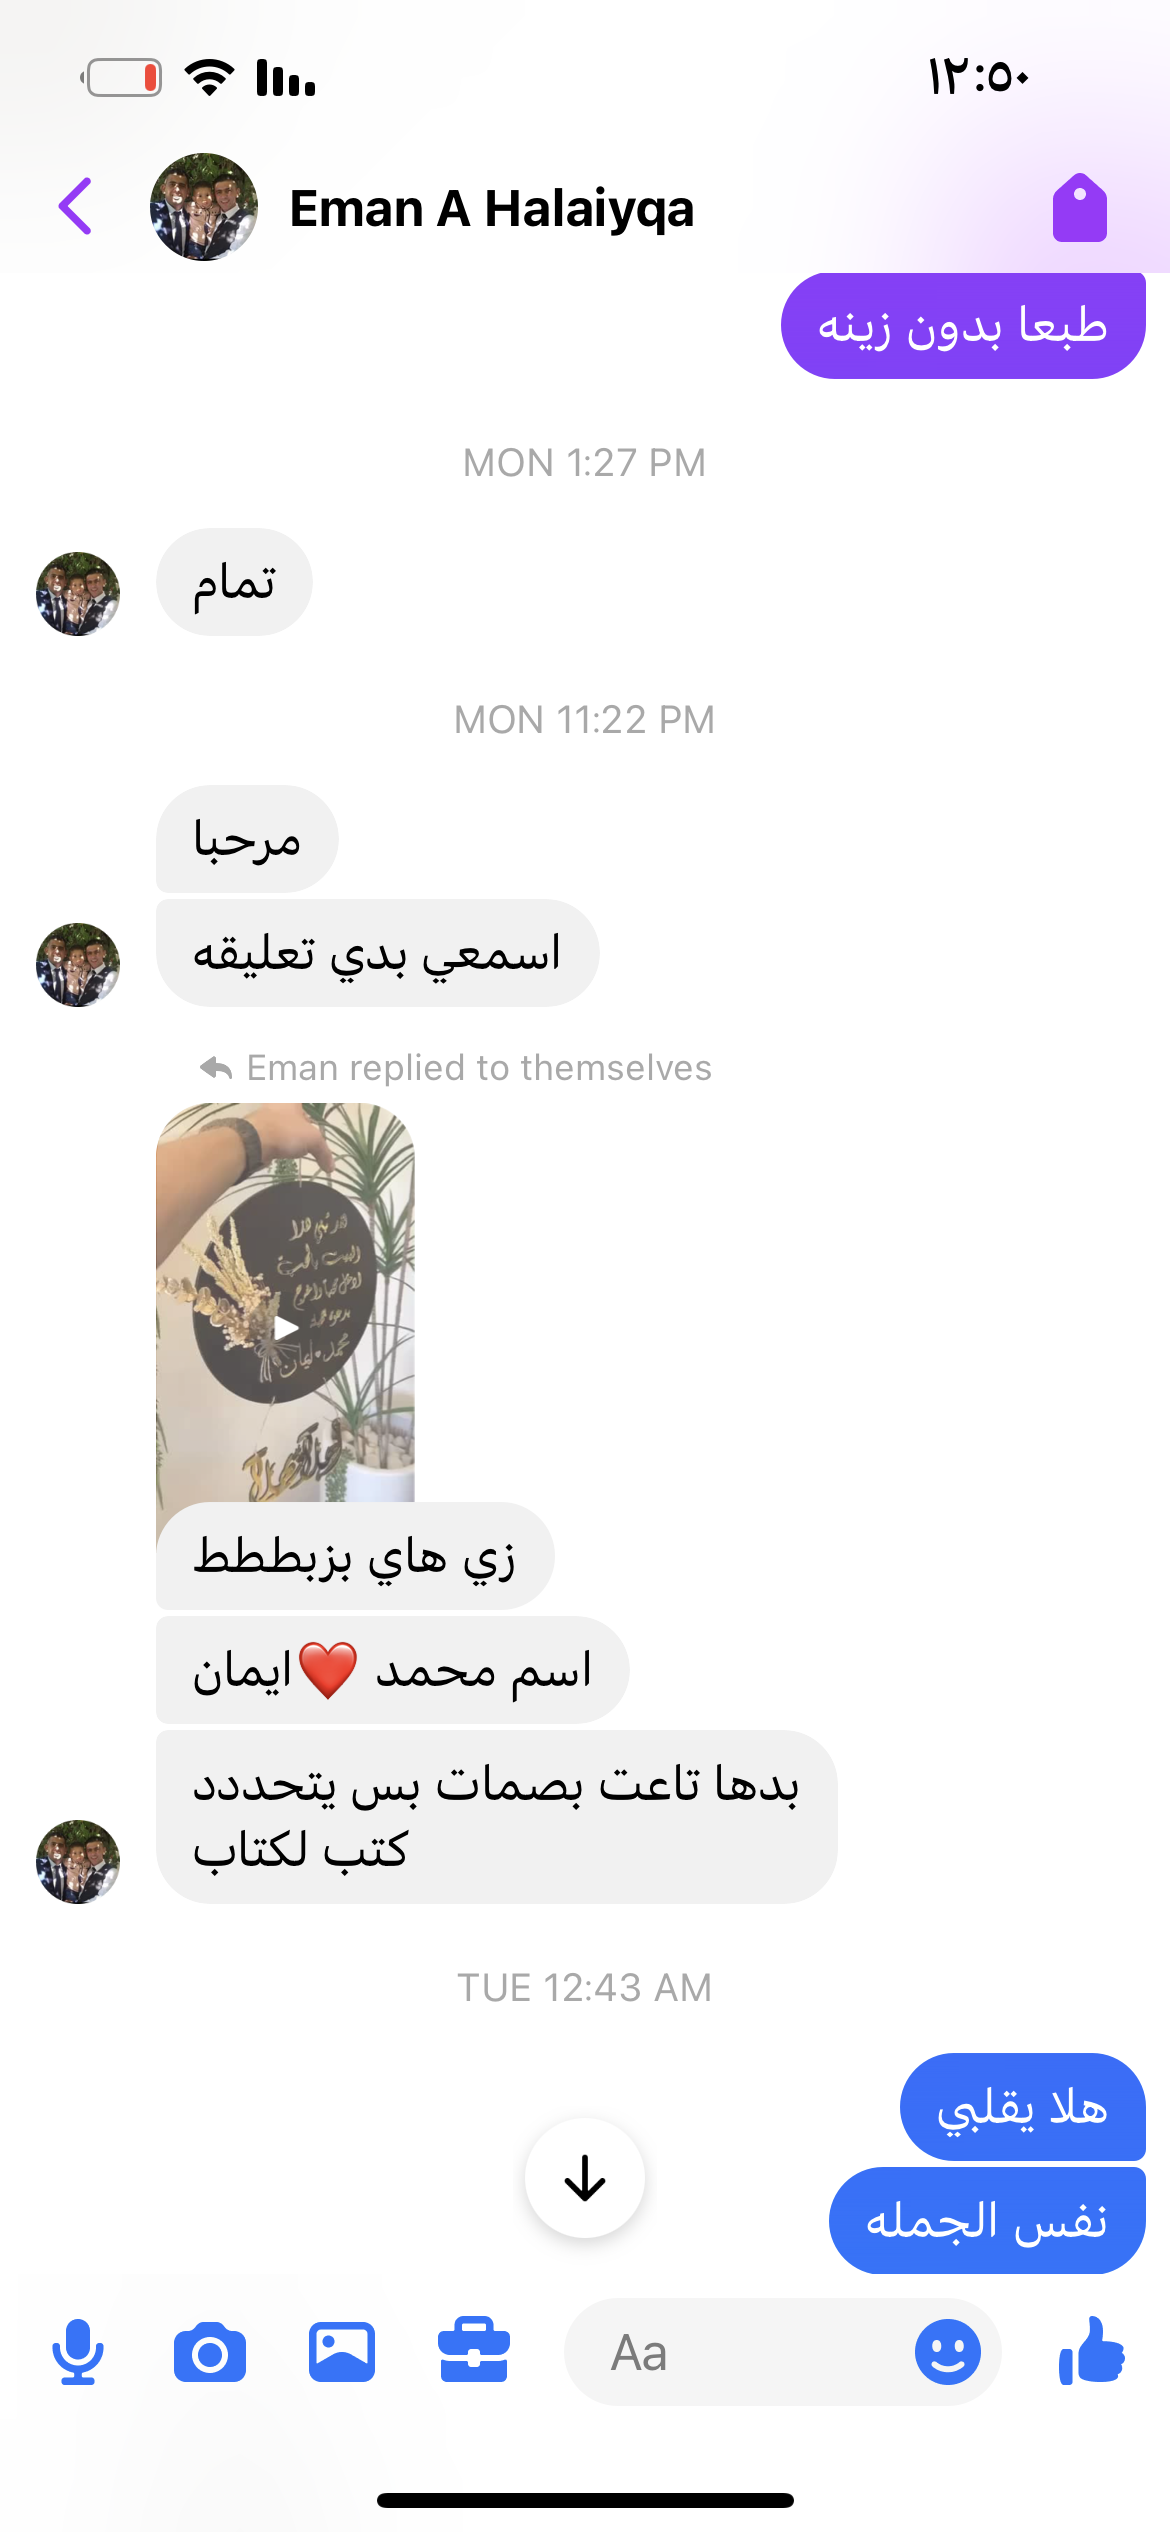Open Eman A Halaiyqa's profile picture in header
This screenshot has height=2532, width=1170.
[x=204, y=207]
